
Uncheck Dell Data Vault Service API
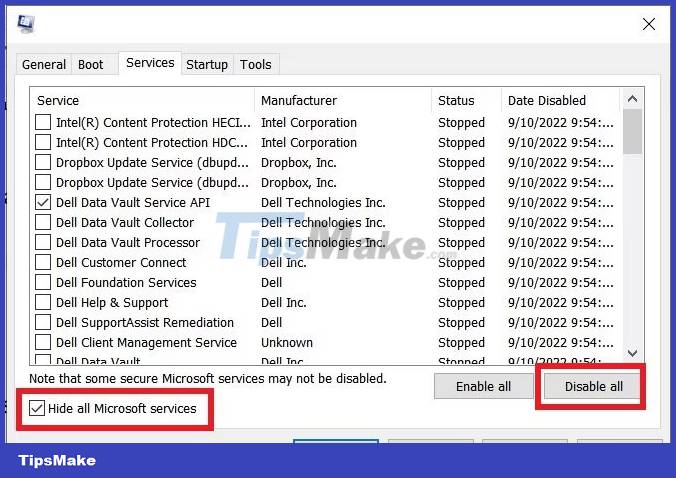coord(43,203)
